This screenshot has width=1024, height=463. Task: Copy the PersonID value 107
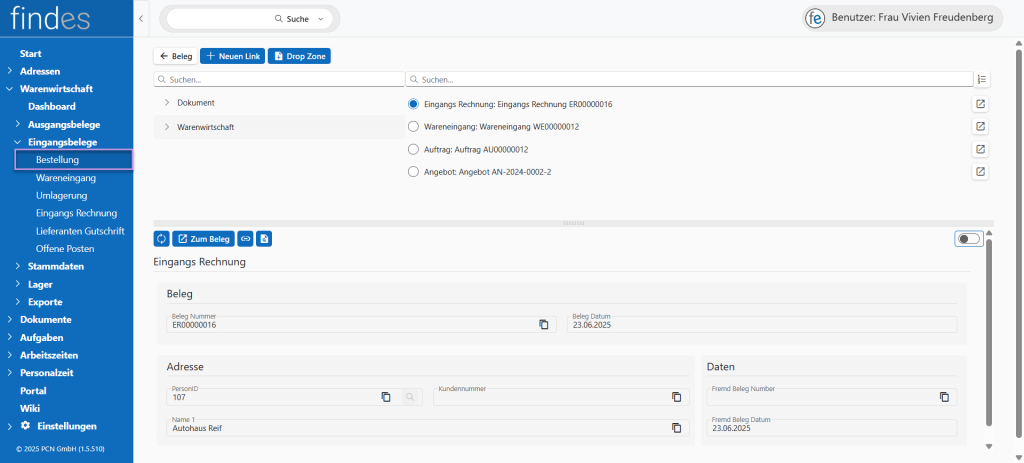pyautogui.click(x=386, y=397)
